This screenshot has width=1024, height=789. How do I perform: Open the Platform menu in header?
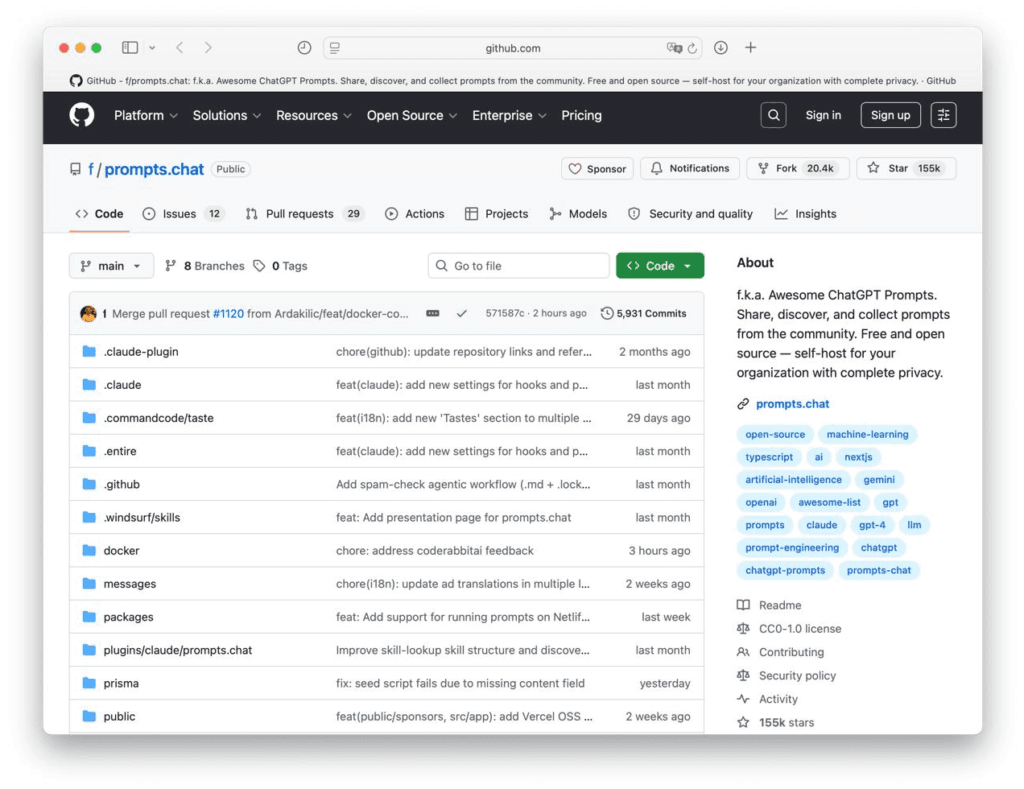[145, 115]
